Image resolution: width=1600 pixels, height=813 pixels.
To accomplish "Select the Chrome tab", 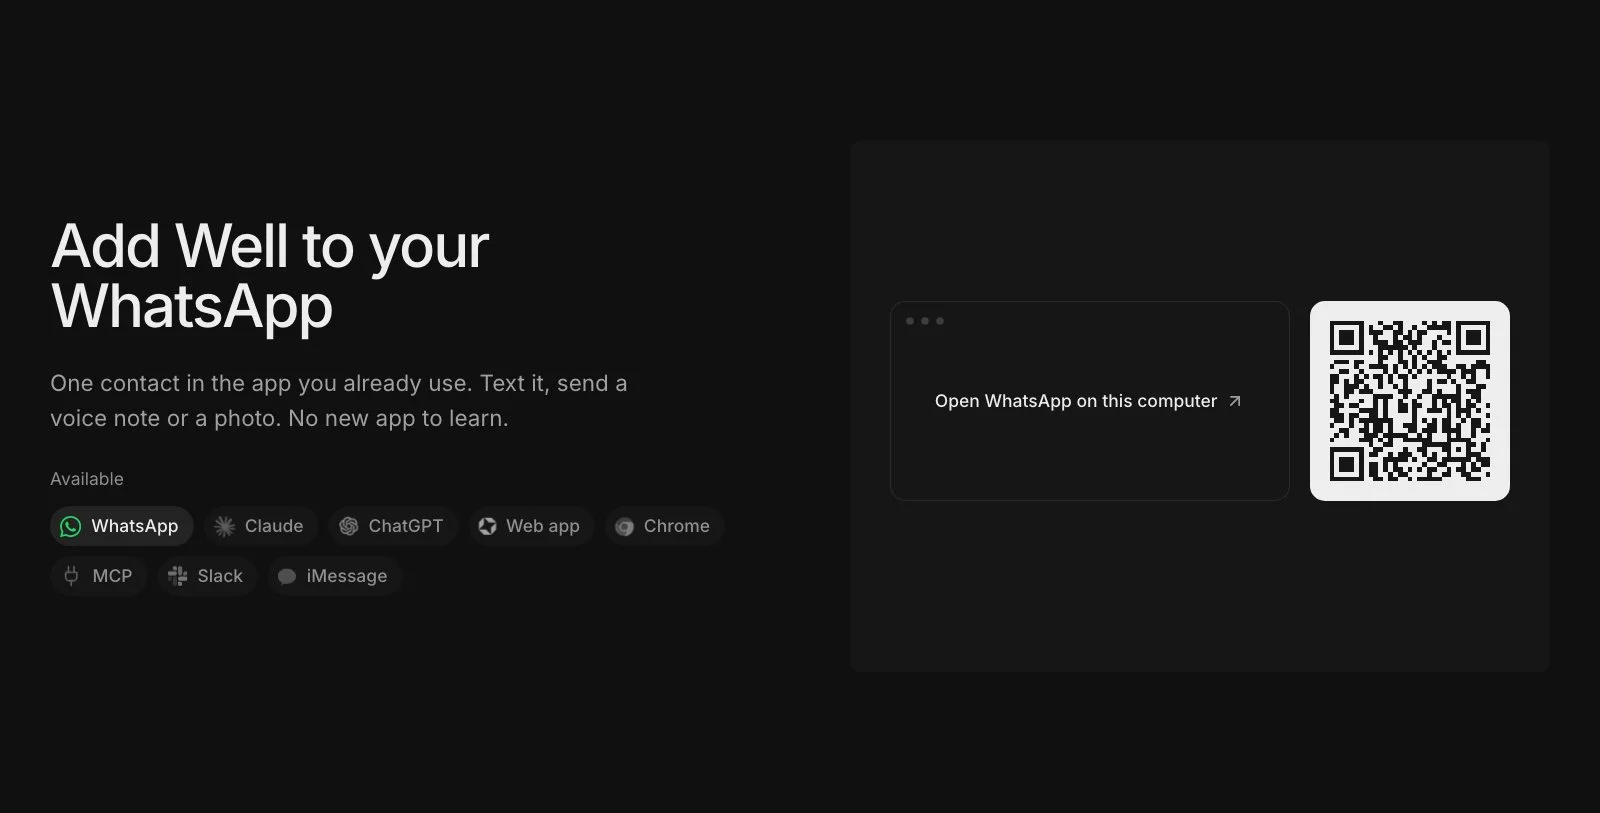I will [664, 526].
